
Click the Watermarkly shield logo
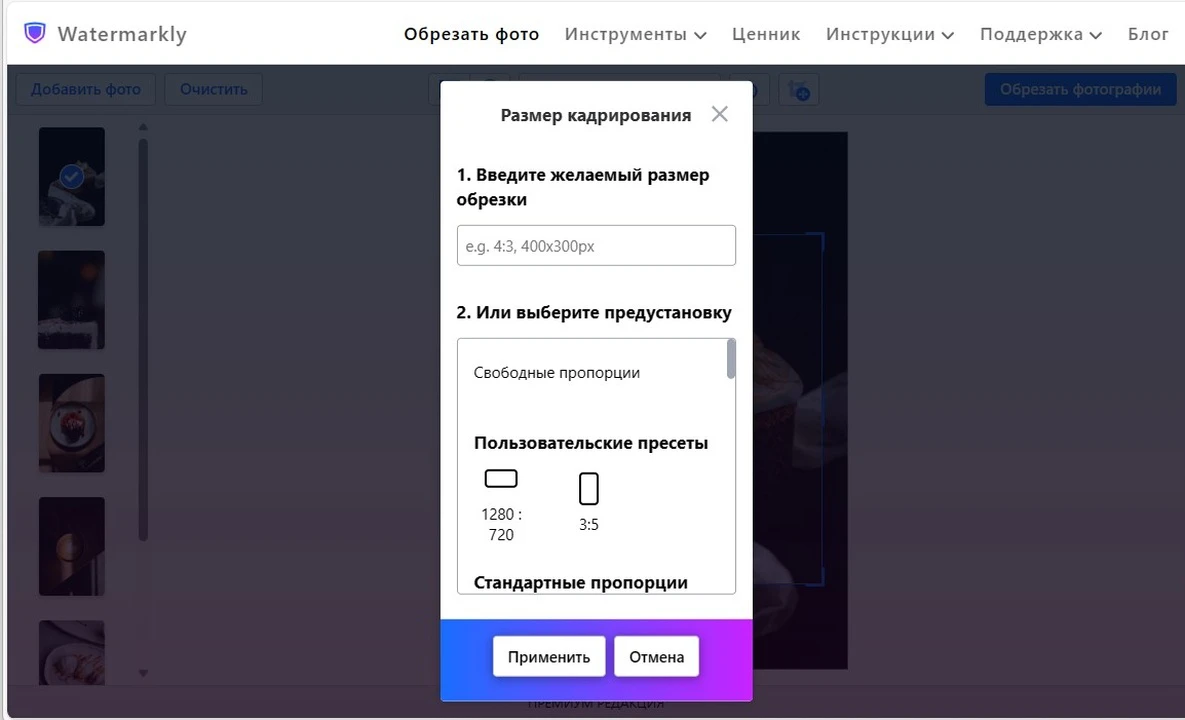tap(35, 33)
